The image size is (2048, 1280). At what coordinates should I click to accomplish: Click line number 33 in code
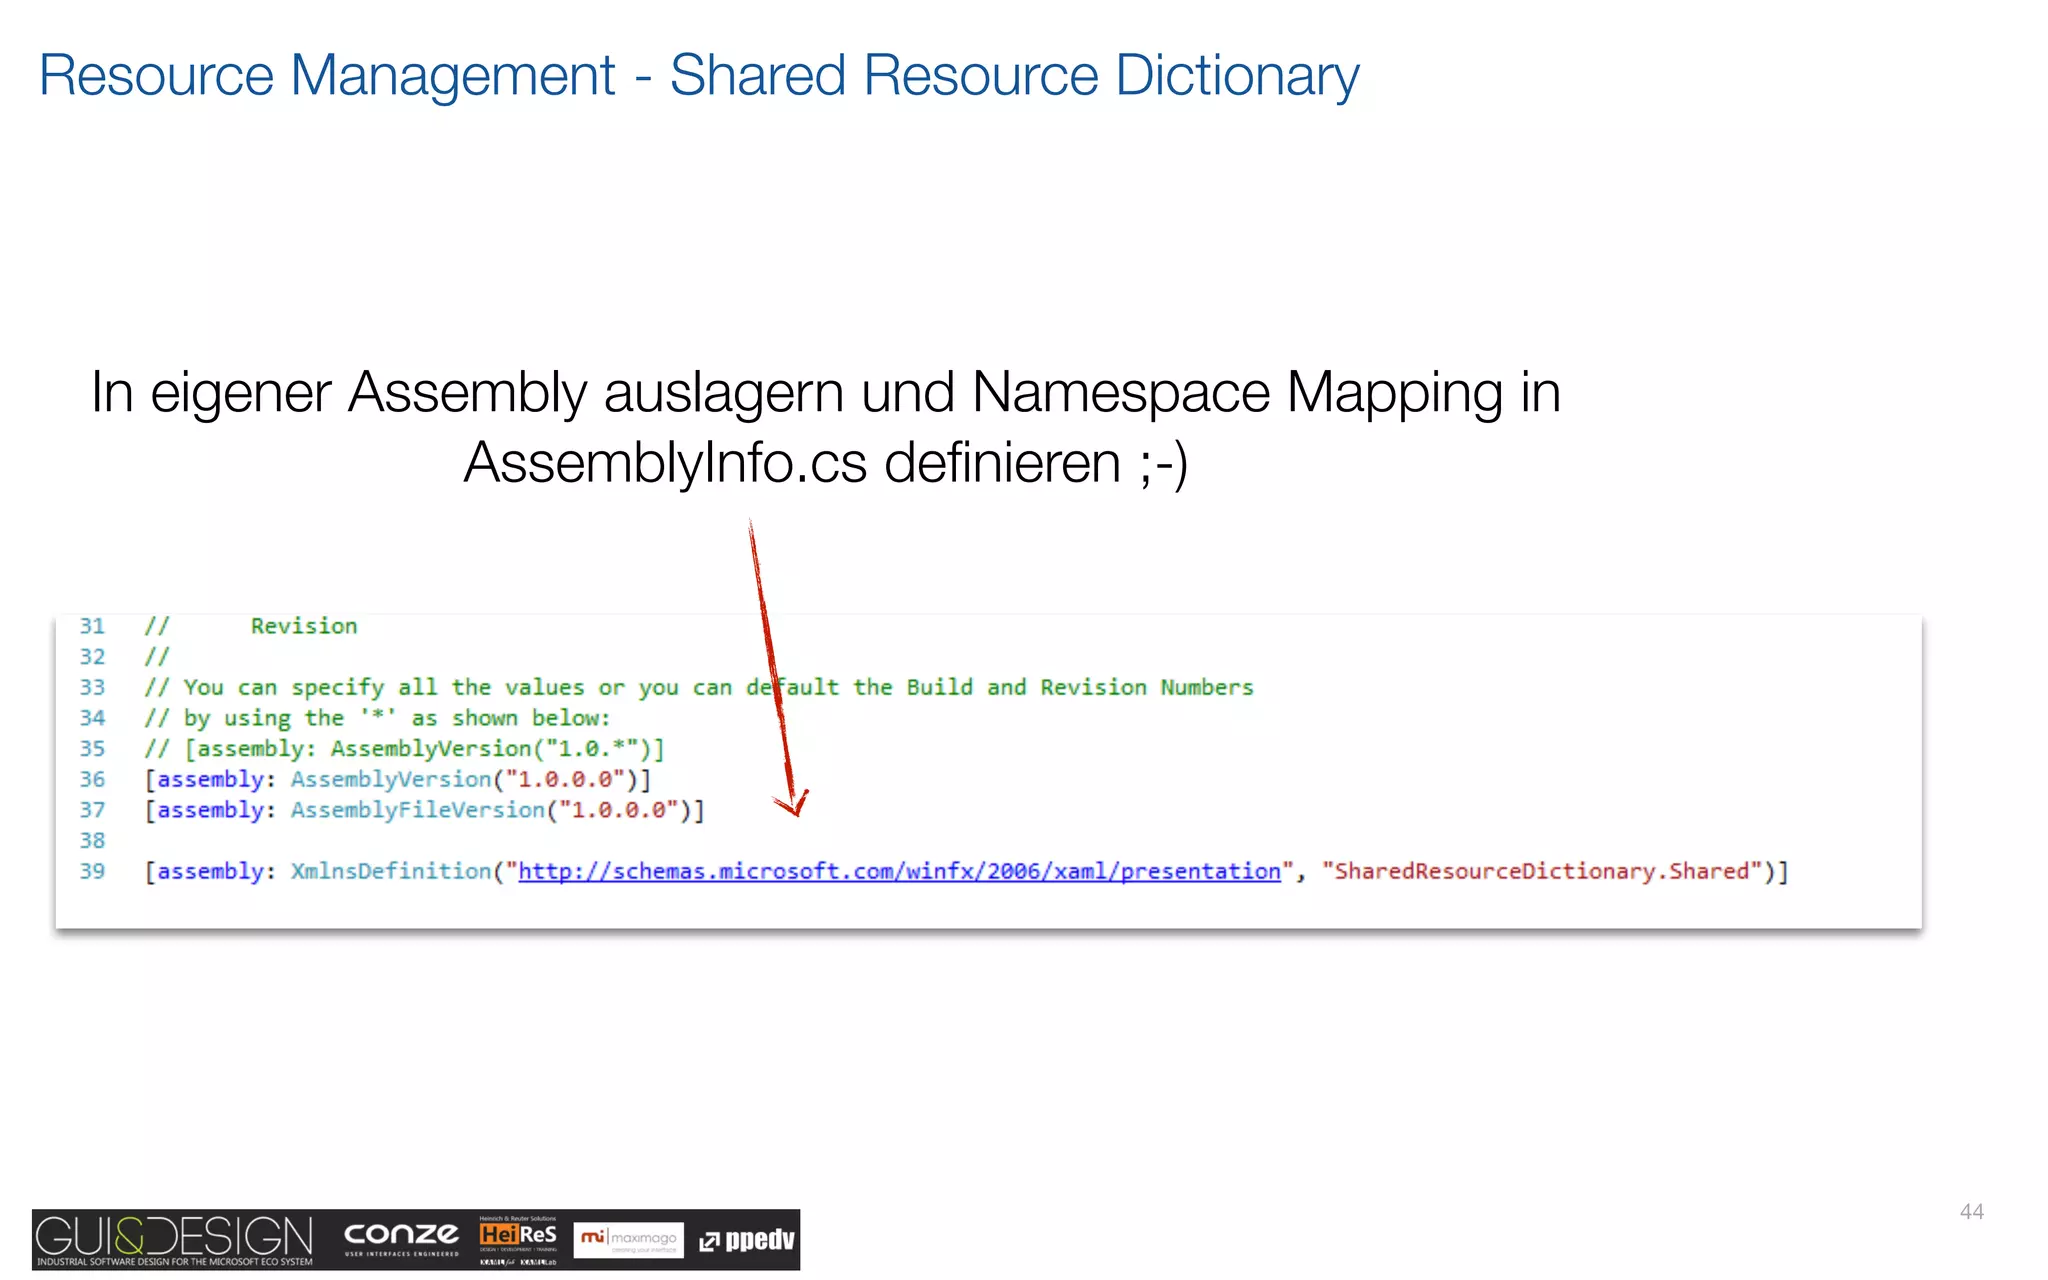click(92, 687)
